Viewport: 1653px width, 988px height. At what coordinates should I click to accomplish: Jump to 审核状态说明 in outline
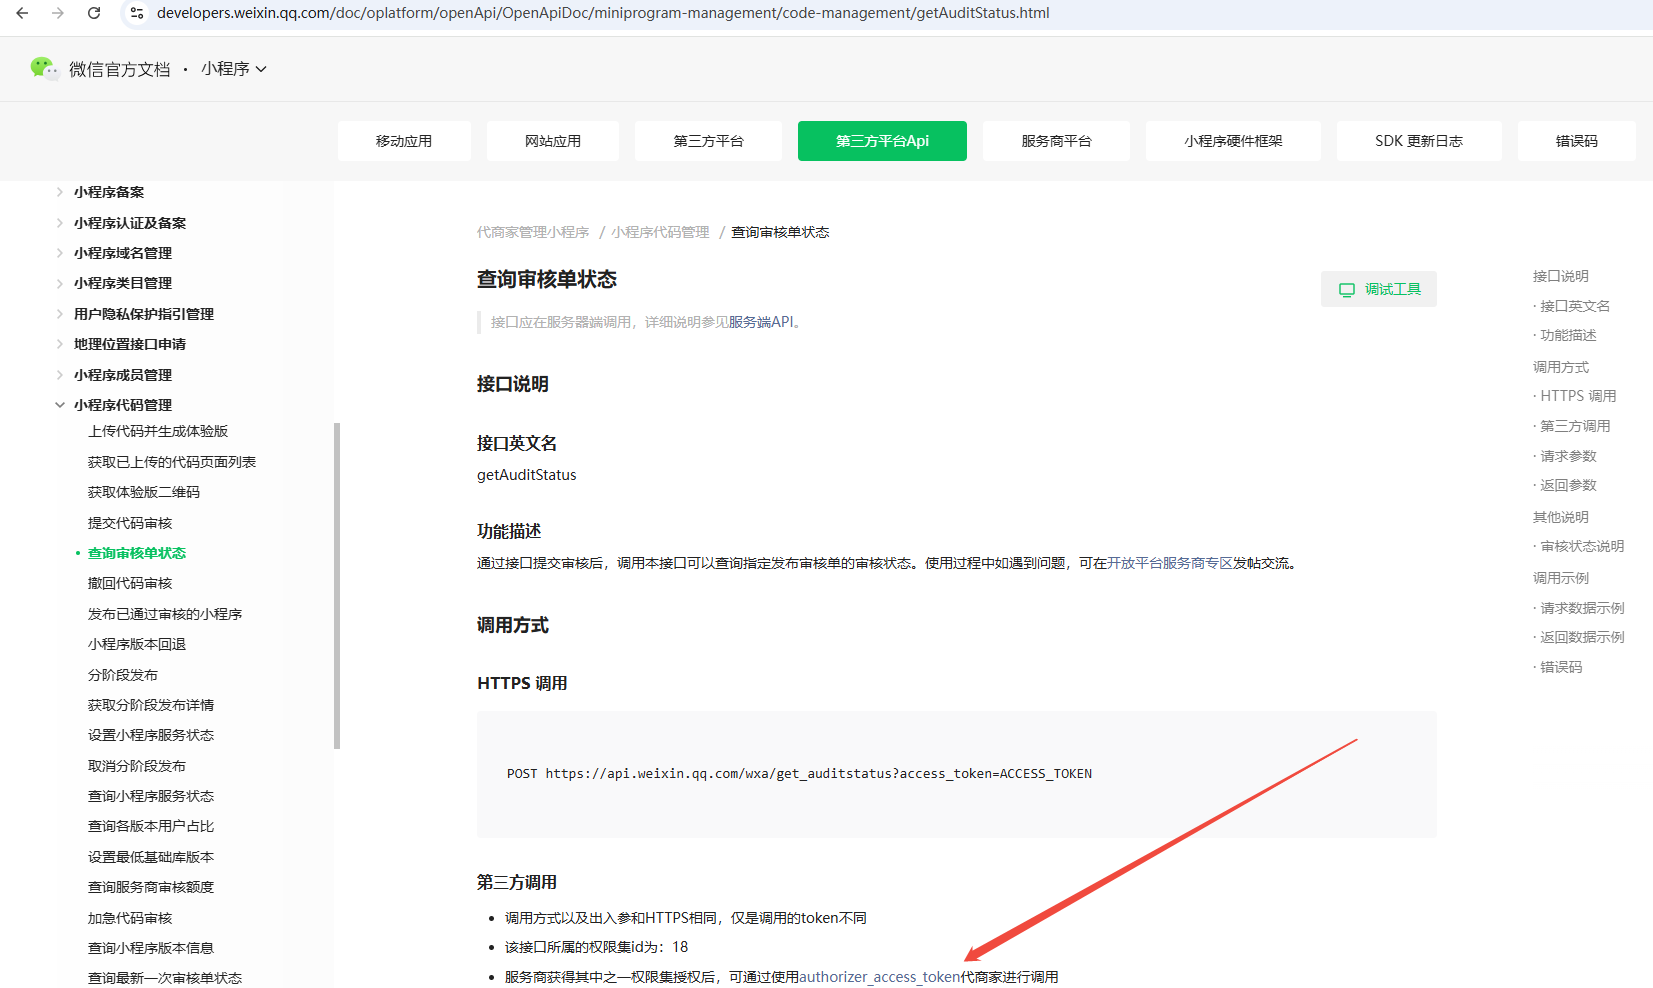point(1582,546)
